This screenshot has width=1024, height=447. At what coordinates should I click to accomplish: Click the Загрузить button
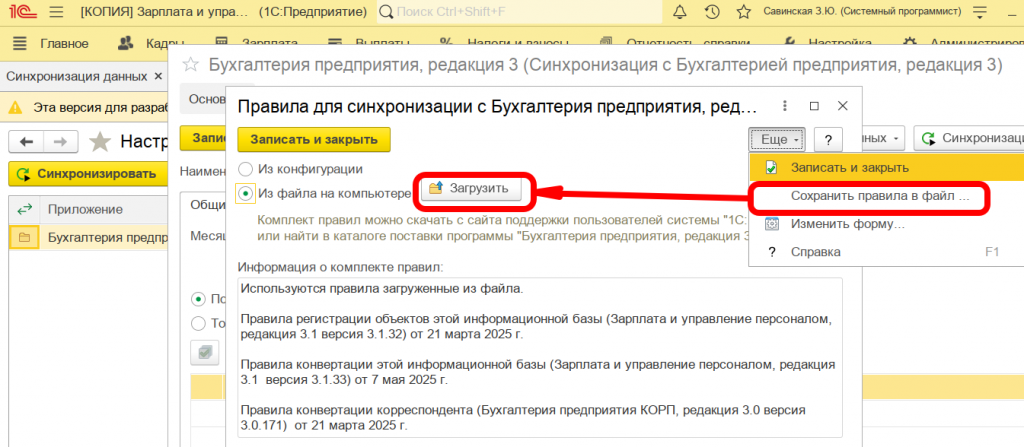pos(470,188)
